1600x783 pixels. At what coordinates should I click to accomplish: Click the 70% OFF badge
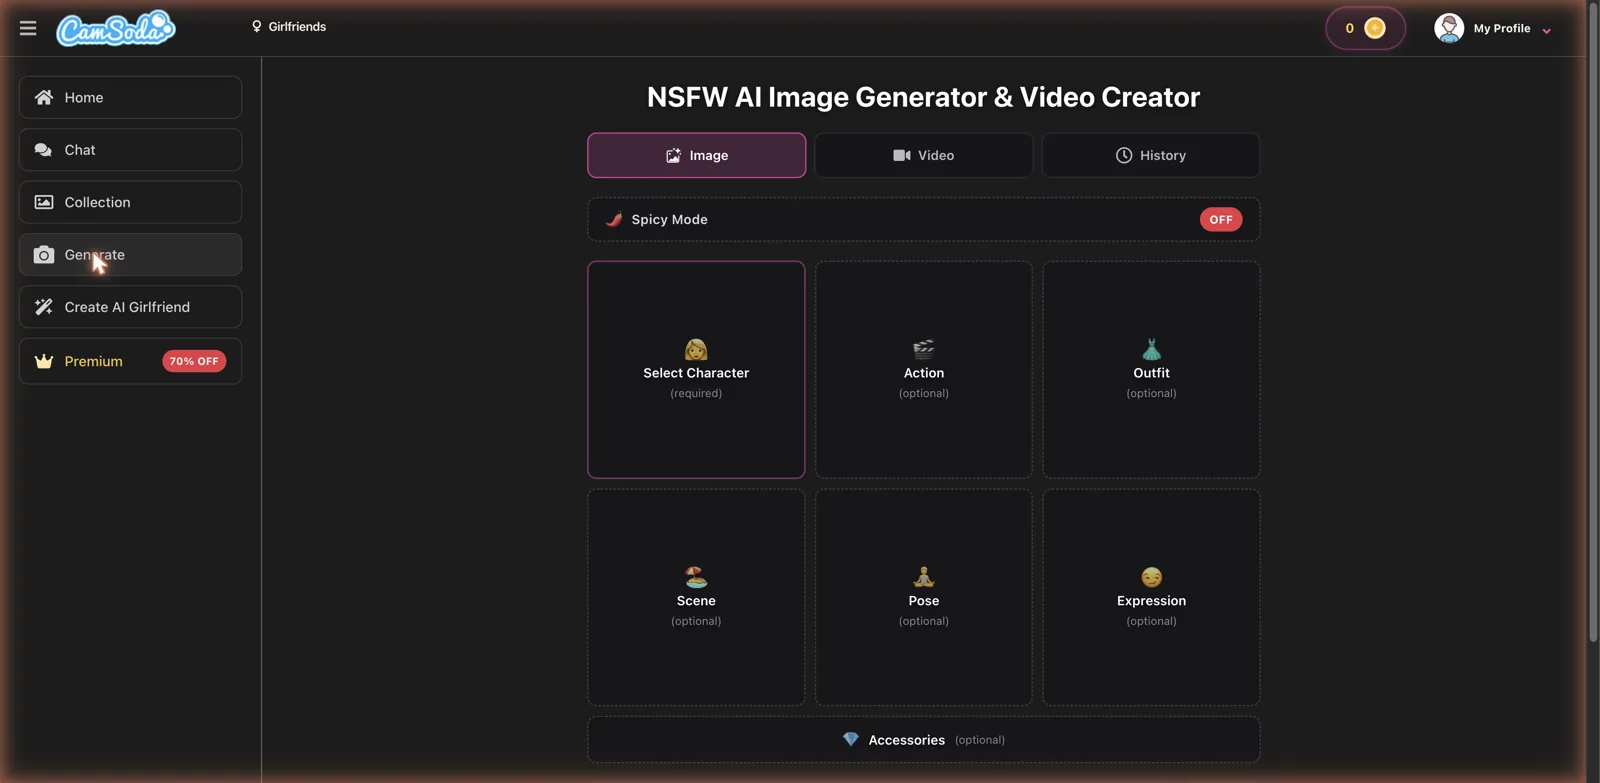[x=194, y=361]
